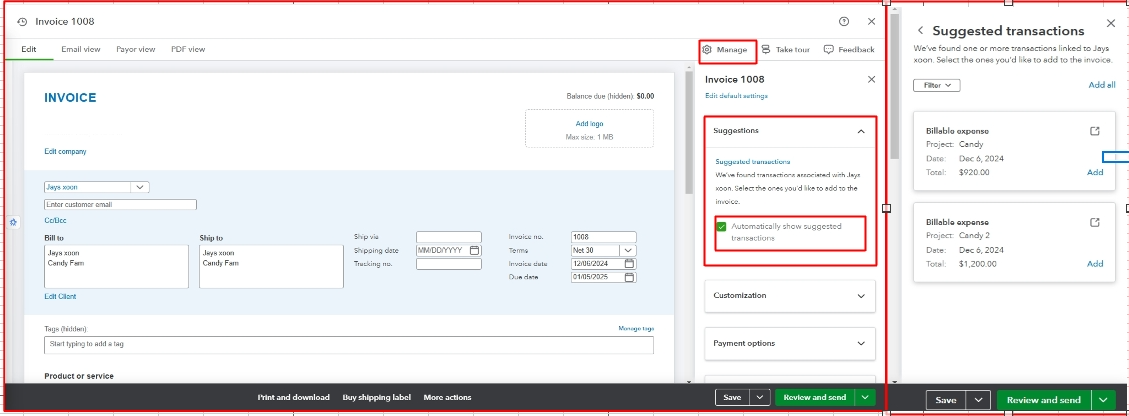Screen dimensions: 1129x416
Task: Open Review and send dropdown in right panel
Action: [1103, 400]
